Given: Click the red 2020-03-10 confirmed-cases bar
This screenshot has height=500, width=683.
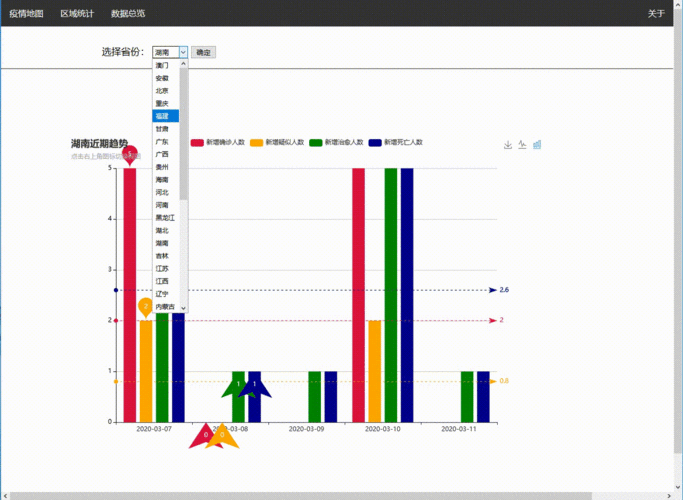Looking at the screenshot, I should [x=358, y=295].
